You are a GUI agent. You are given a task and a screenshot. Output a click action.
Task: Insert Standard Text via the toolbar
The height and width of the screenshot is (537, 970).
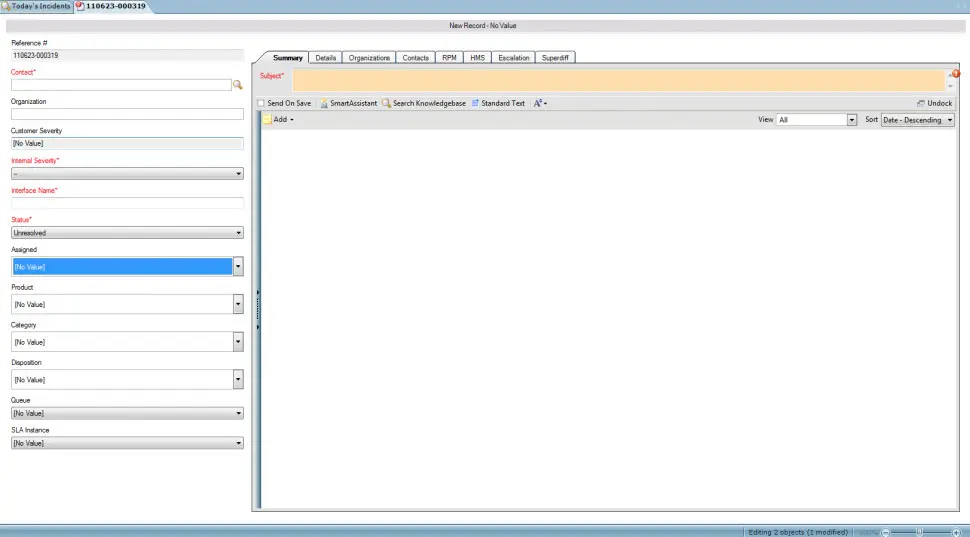click(498, 103)
